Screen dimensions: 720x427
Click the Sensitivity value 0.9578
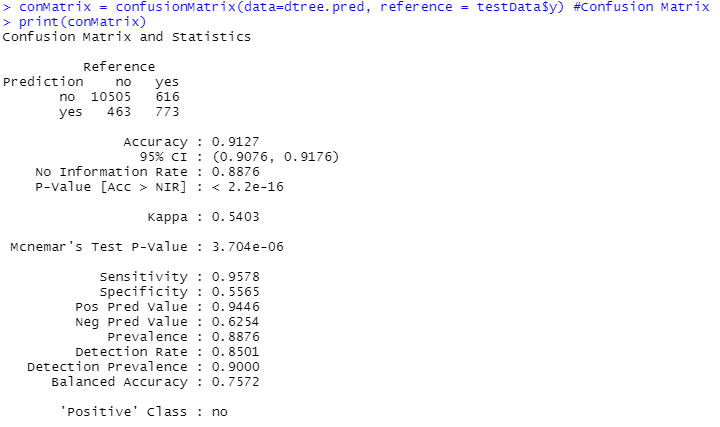click(234, 276)
